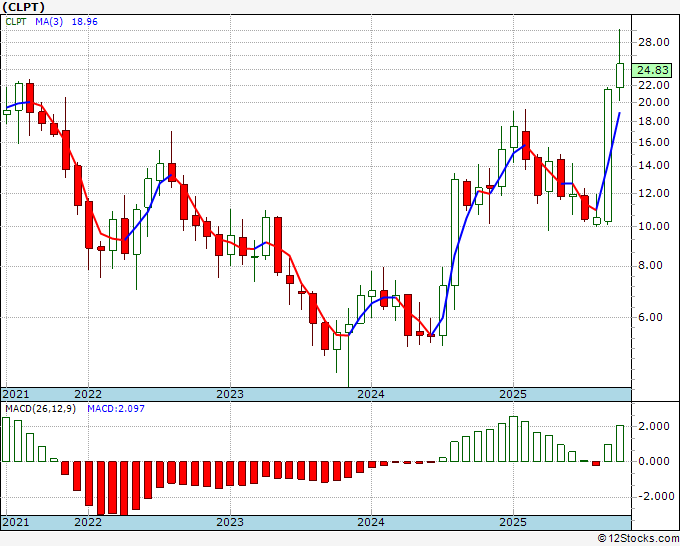Click the 14.00 price axis label
Image resolution: width=680 pixels, height=546 pixels.
[x=654, y=165]
